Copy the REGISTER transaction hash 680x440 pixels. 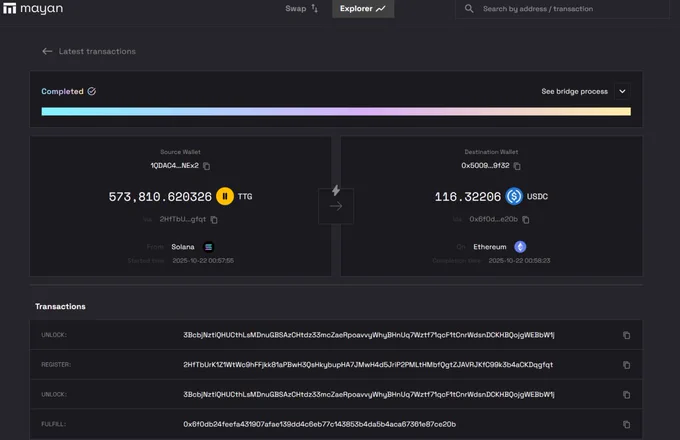click(x=626, y=365)
